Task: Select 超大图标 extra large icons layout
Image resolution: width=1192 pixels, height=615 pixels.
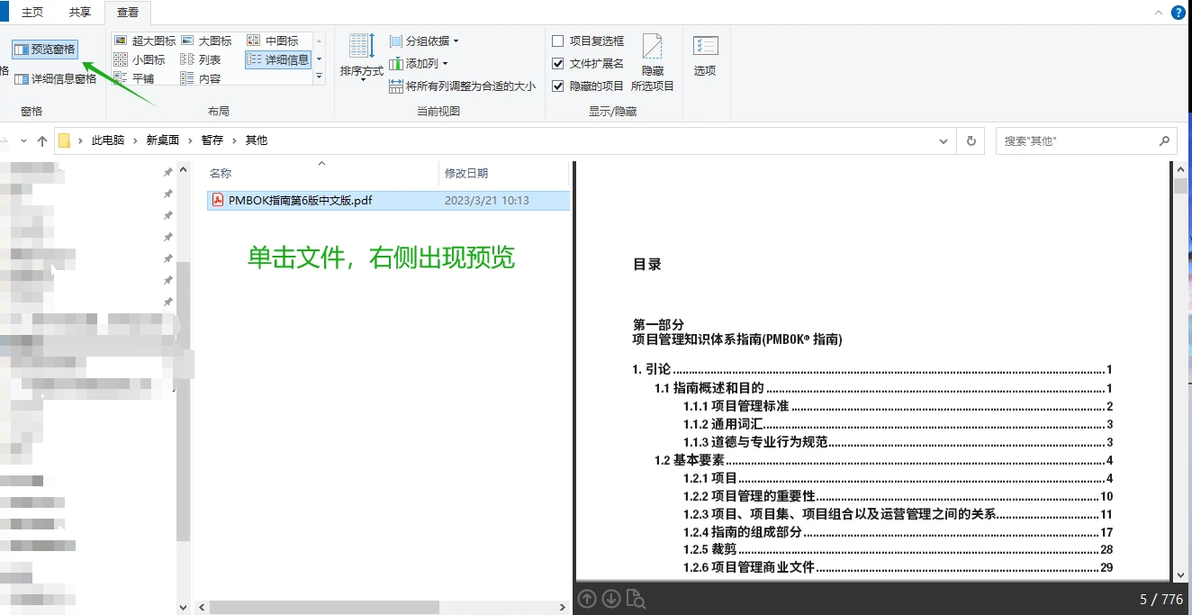Action: pos(145,41)
